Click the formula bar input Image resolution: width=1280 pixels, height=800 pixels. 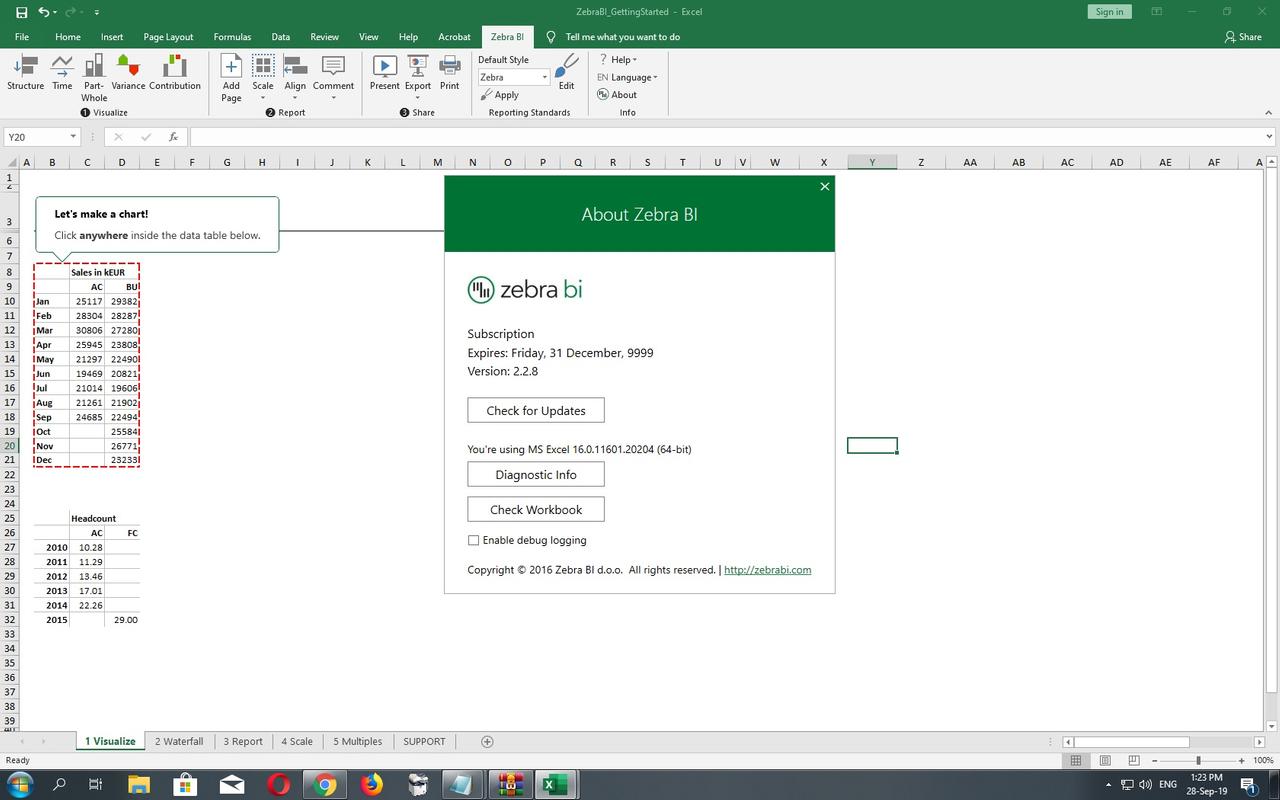coord(725,137)
